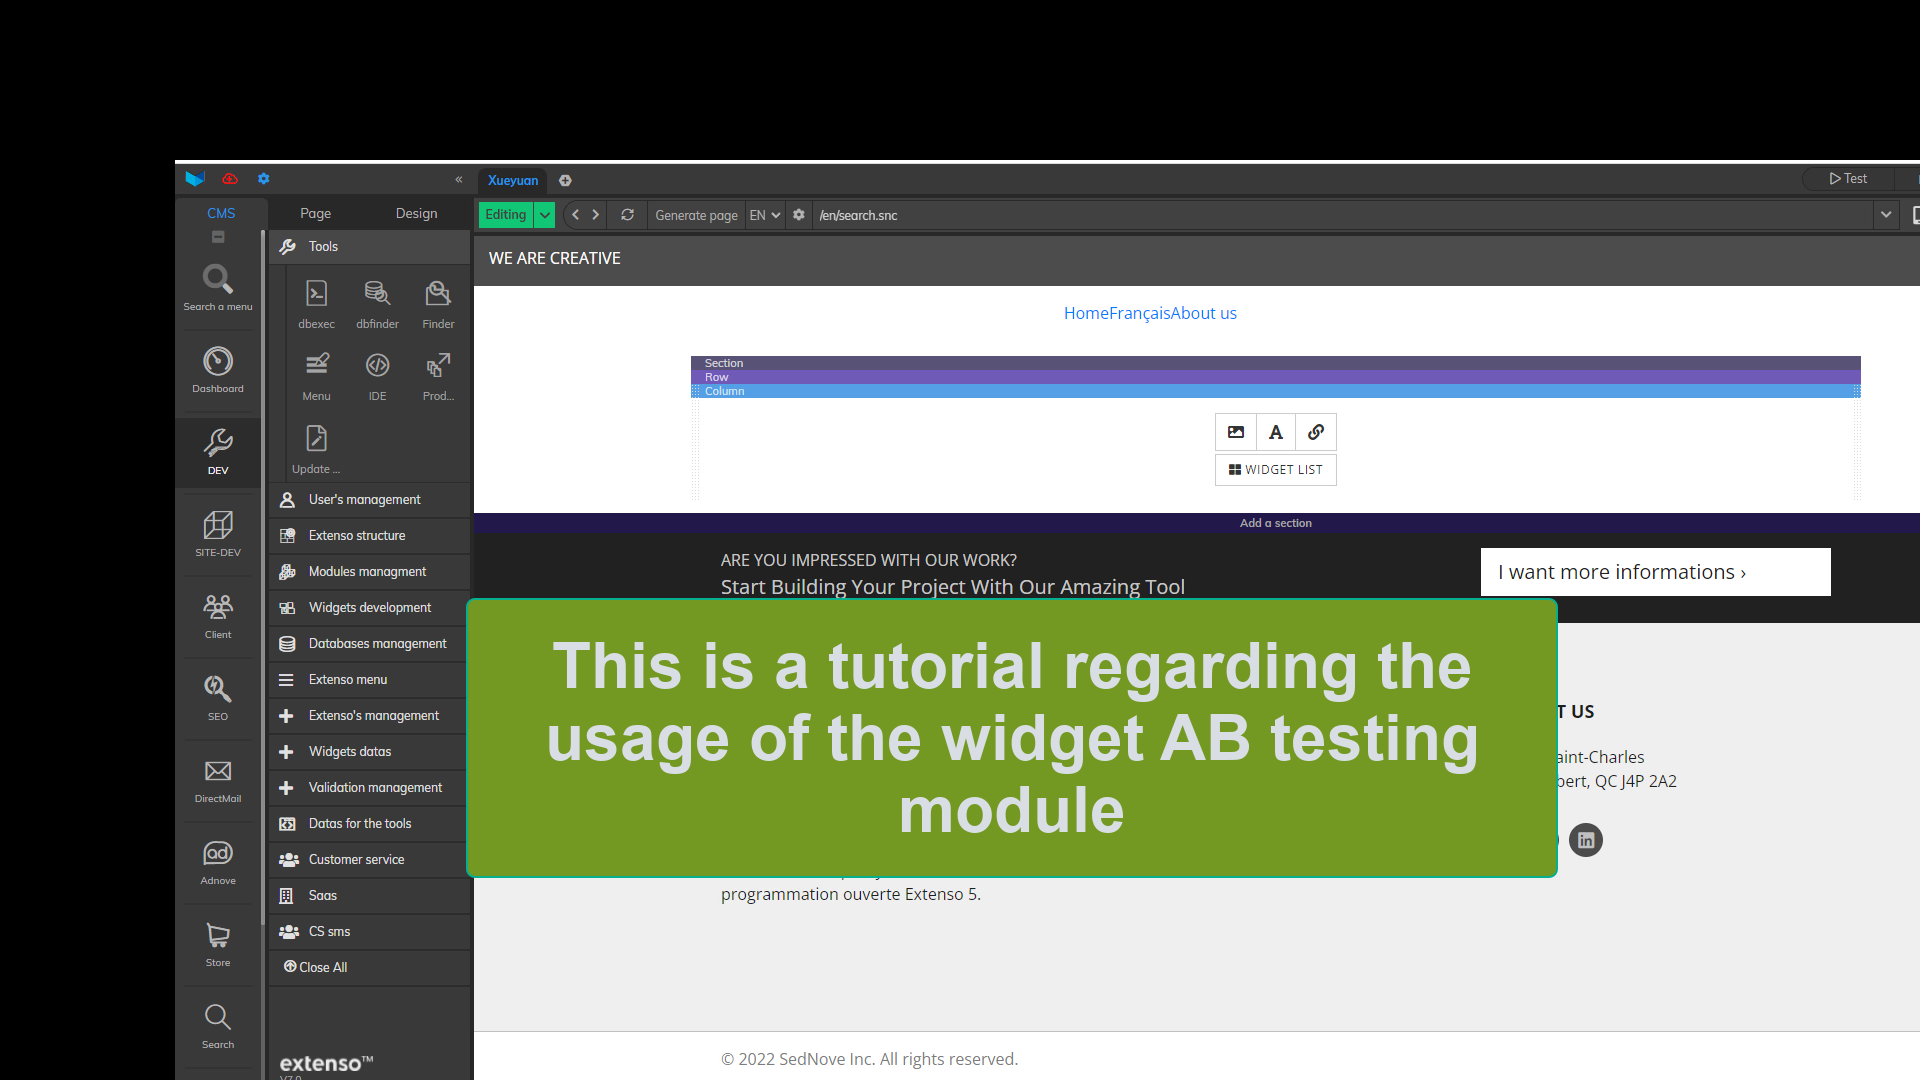The width and height of the screenshot is (1920, 1080).
Task: Open the Update tool icon
Action: pos(316,448)
